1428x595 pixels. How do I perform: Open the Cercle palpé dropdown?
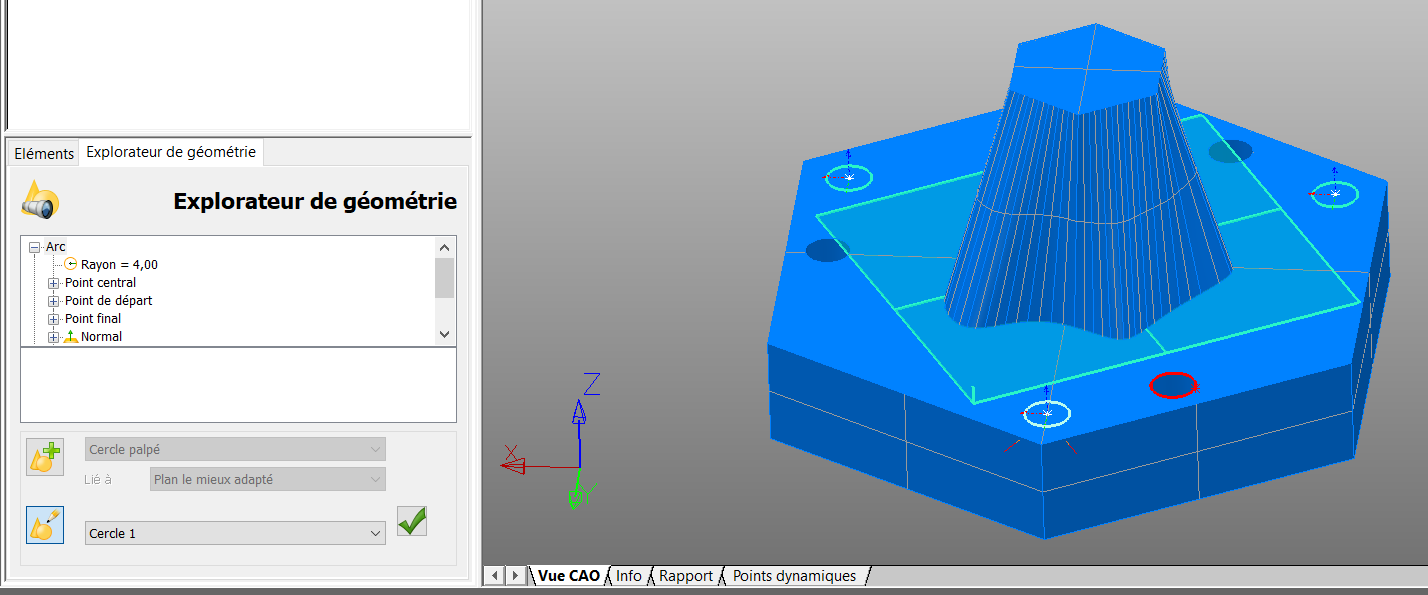[x=376, y=450]
